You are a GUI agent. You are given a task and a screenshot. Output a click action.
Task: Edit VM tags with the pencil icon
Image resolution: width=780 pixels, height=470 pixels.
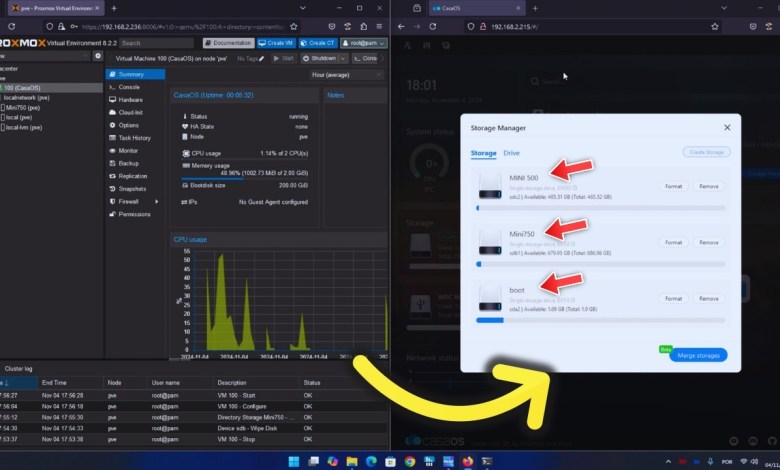262,59
